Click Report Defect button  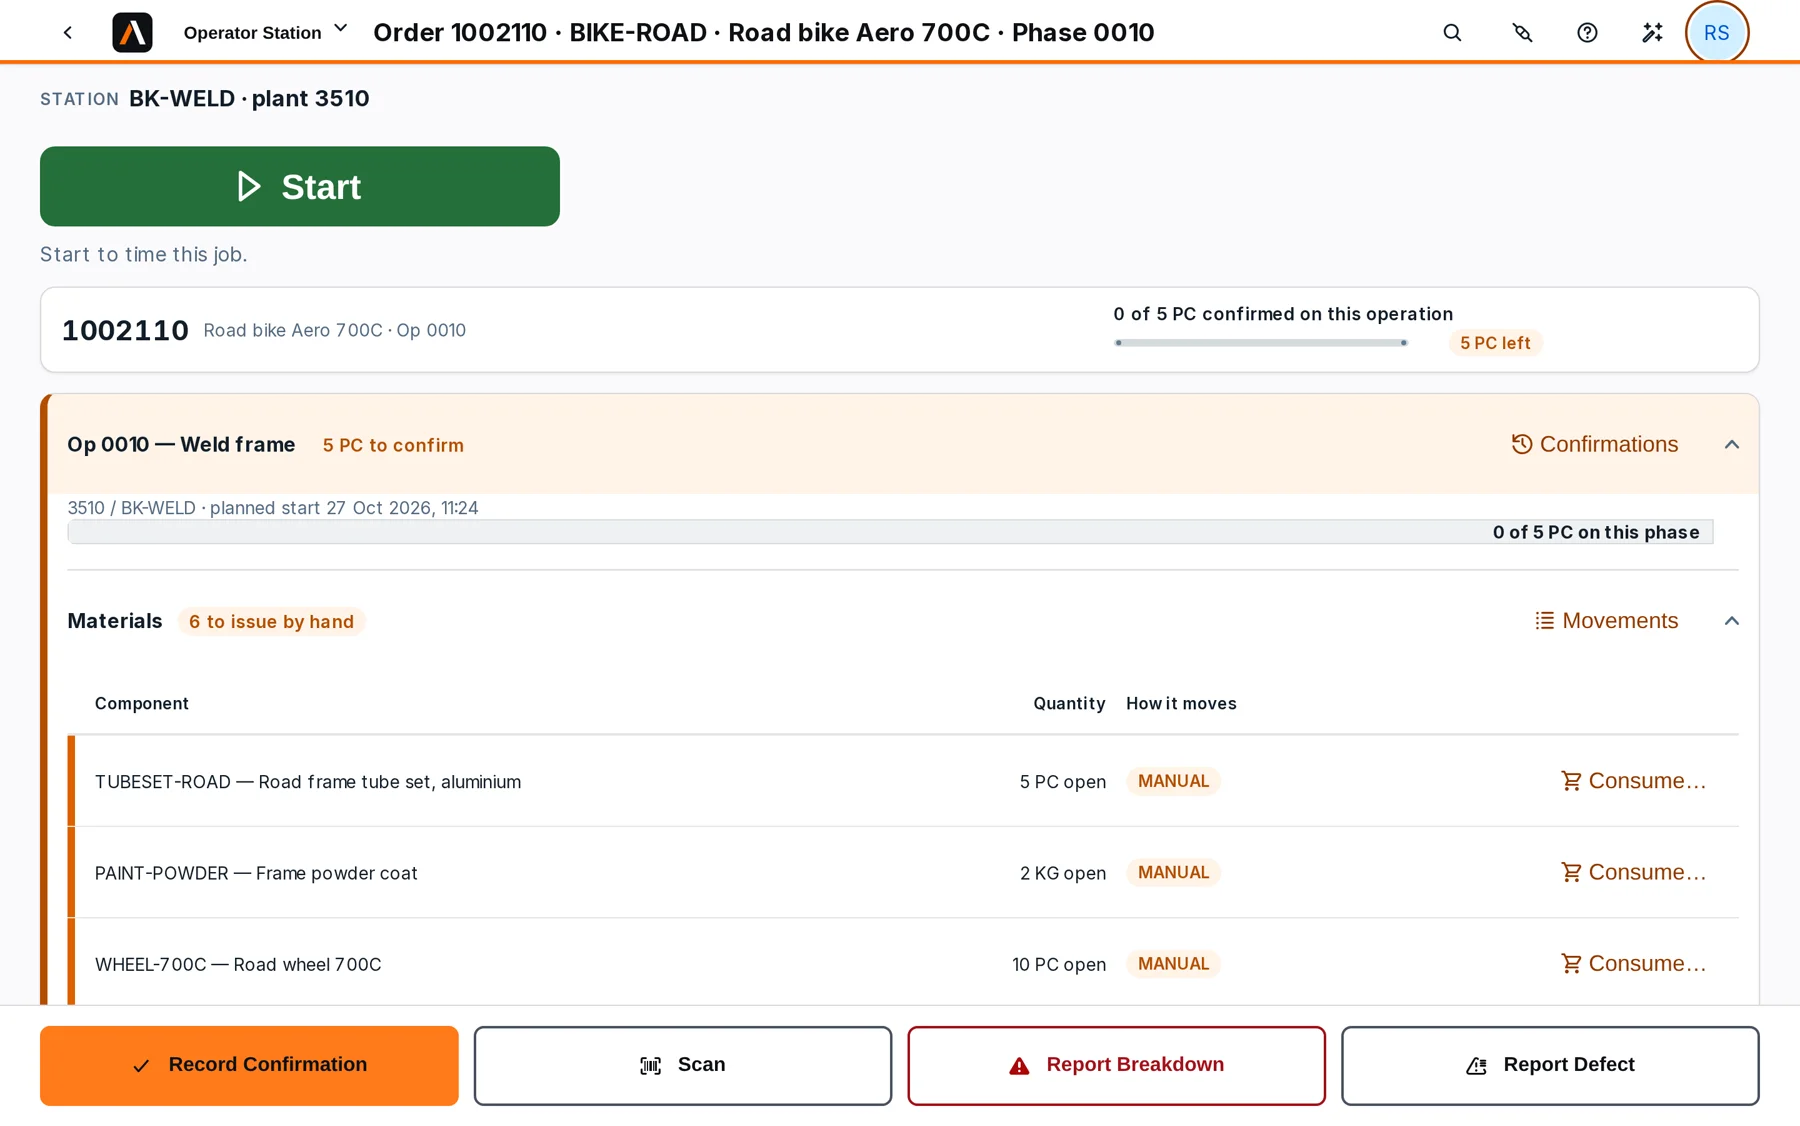click(x=1550, y=1065)
